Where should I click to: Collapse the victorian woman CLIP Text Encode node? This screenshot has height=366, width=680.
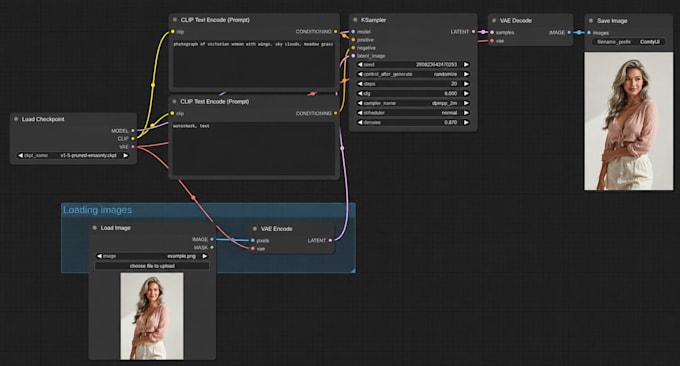click(x=175, y=20)
